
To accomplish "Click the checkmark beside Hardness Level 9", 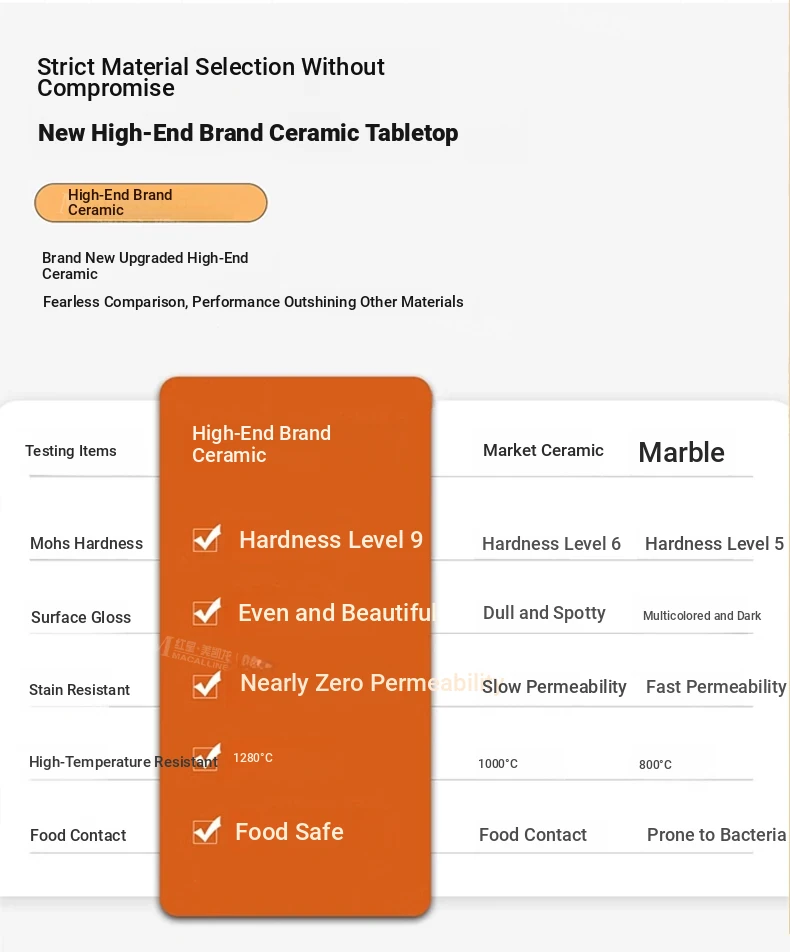I will (206, 538).
